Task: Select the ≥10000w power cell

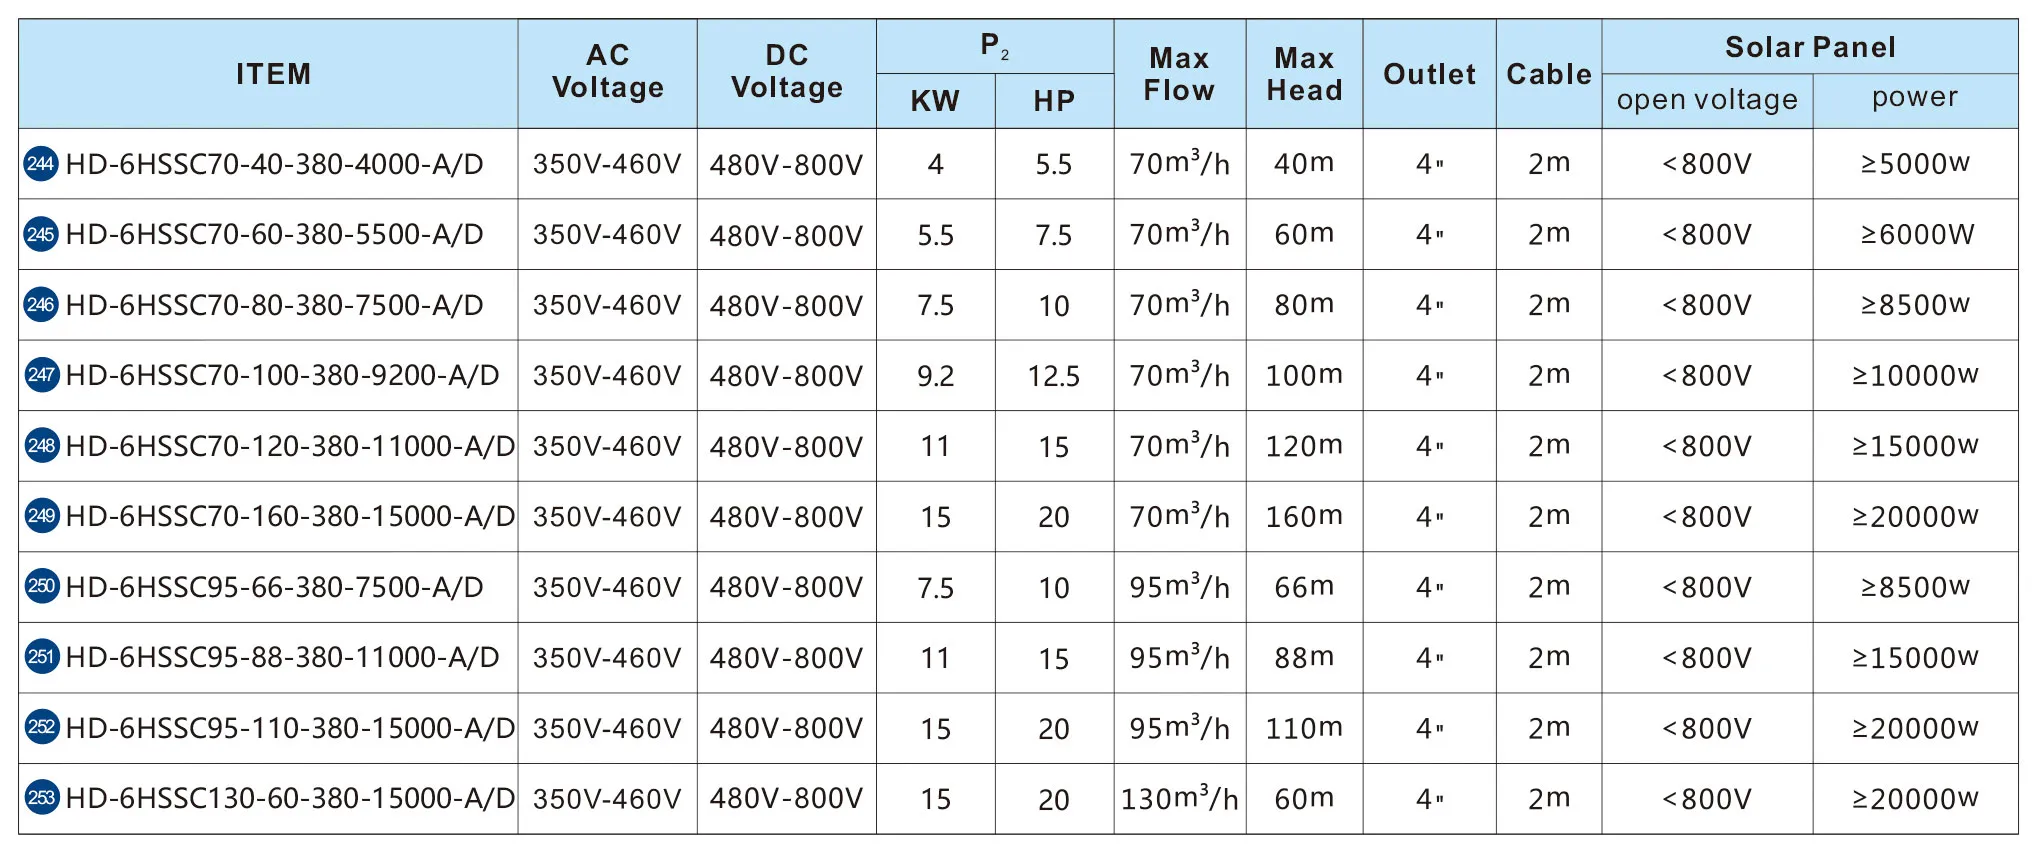Action: click(1915, 375)
